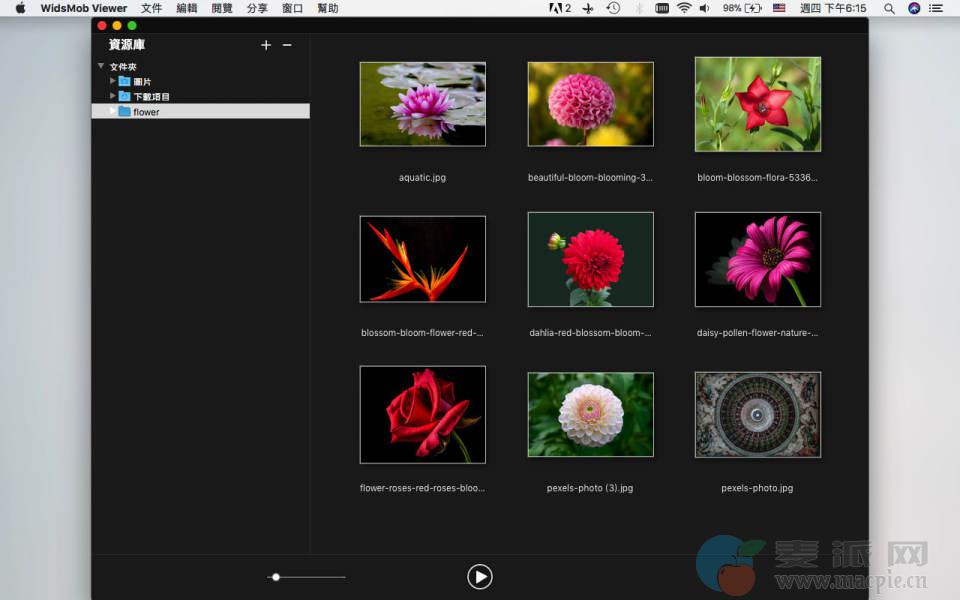Start slideshow with the play button

coord(480,576)
